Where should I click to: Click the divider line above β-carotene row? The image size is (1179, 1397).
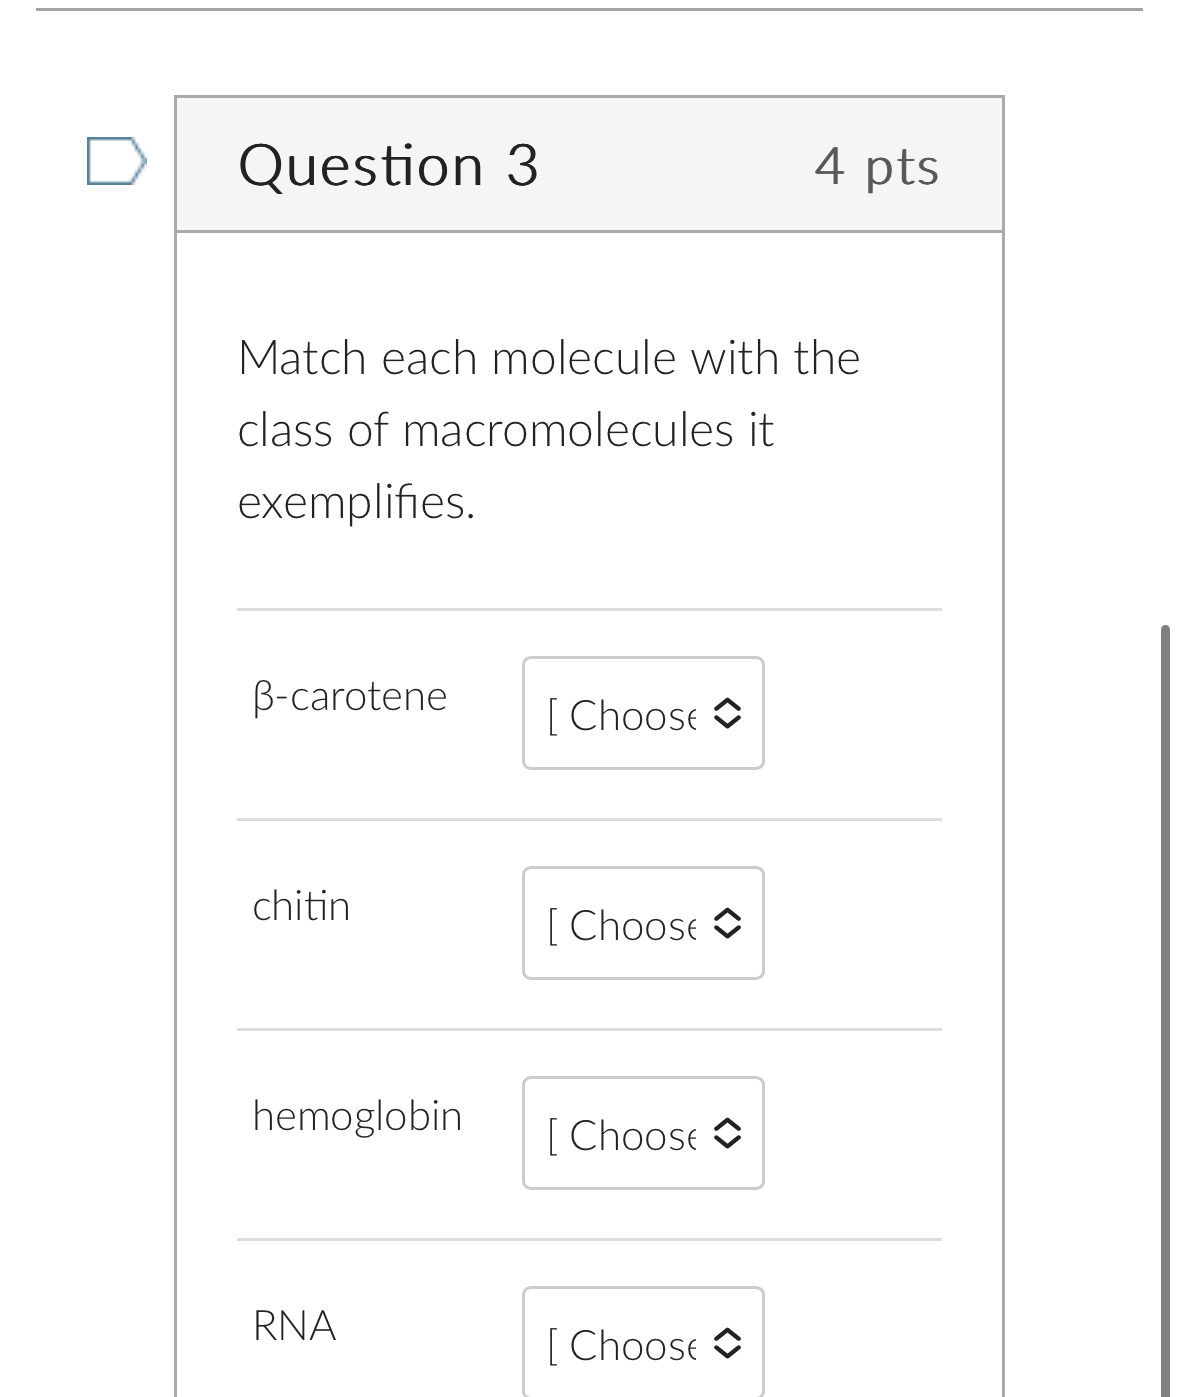click(x=590, y=611)
